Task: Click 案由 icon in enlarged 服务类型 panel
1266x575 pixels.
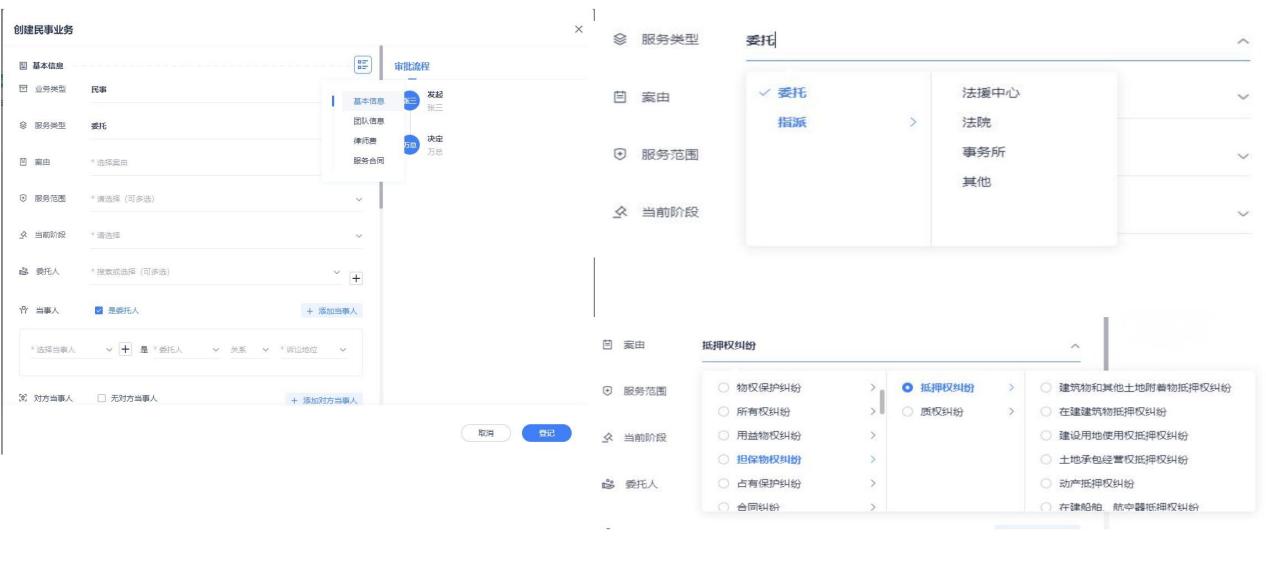Action: pyautogui.click(x=620, y=97)
